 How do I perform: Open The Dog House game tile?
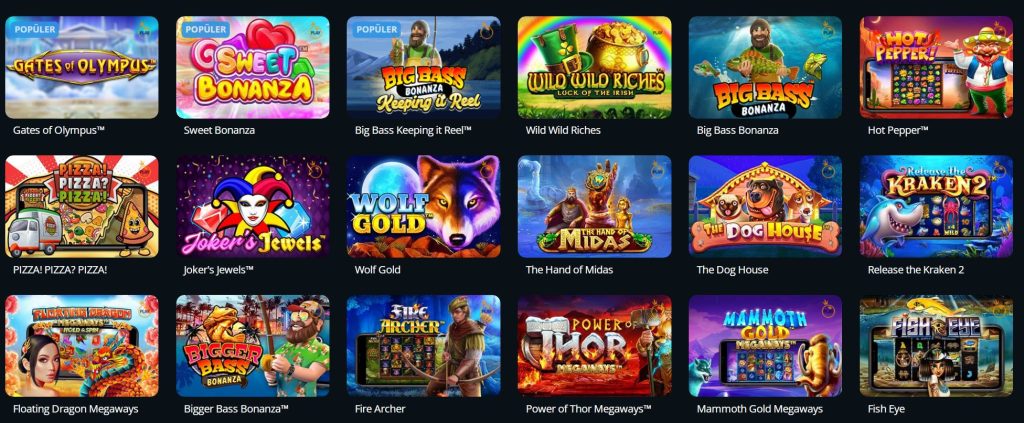(x=765, y=206)
